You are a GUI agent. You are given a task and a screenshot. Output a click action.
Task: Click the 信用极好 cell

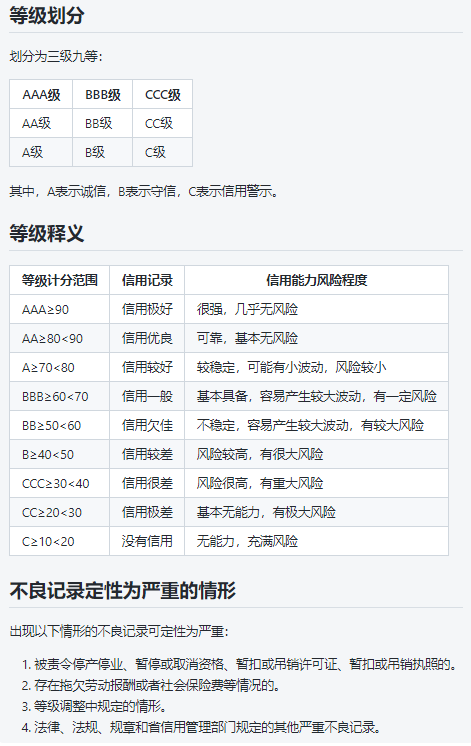(147, 309)
